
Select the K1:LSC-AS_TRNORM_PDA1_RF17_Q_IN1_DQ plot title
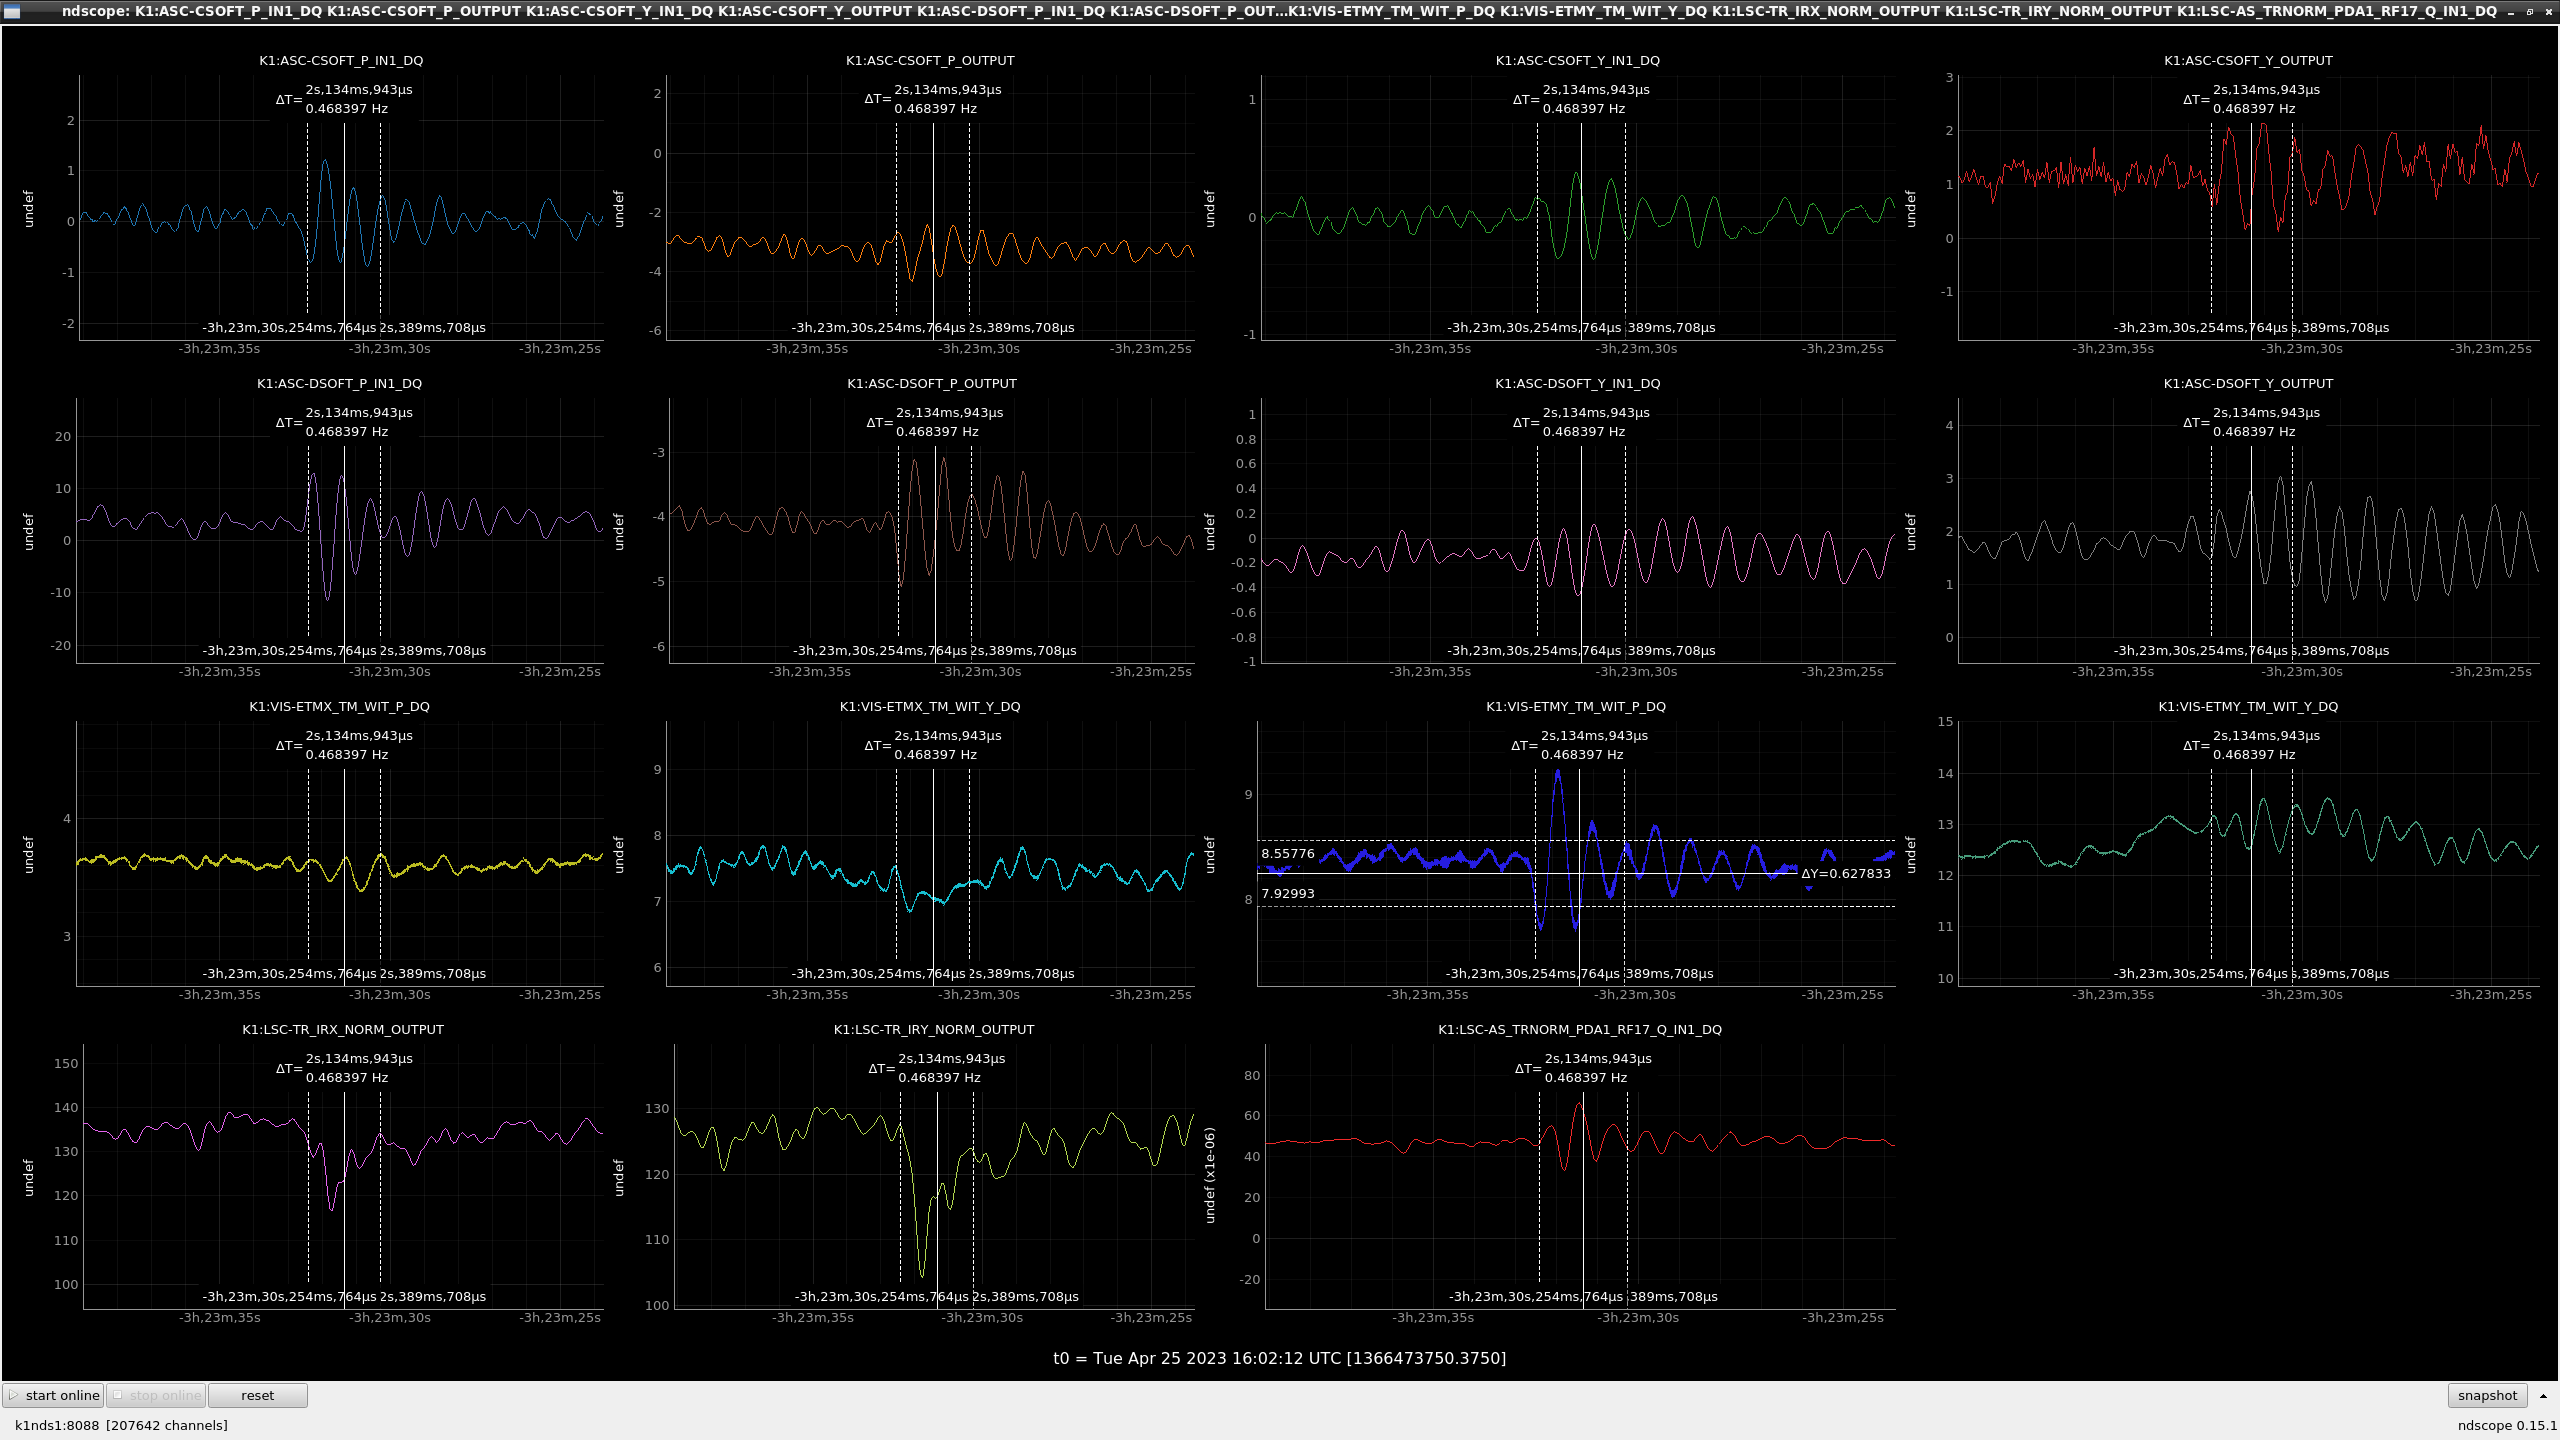click(1580, 1029)
